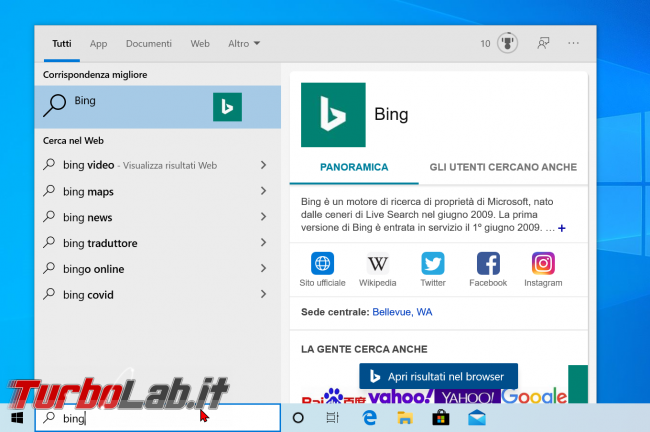Expand the bing news suggestion arrow
This screenshot has height=432, width=650.
pos(263,216)
